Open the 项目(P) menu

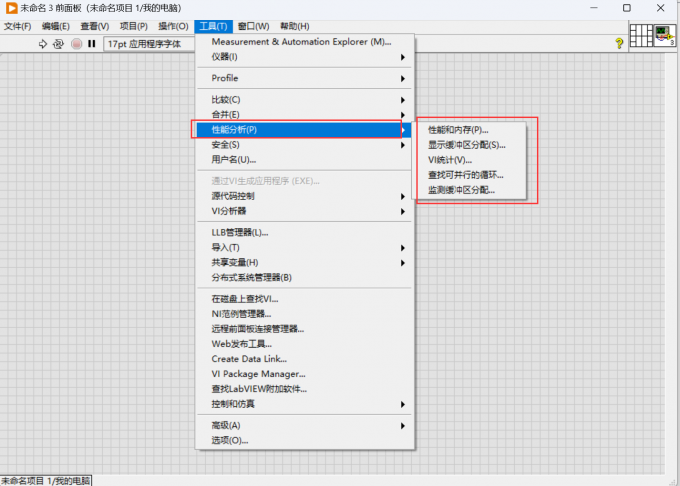(134, 26)
